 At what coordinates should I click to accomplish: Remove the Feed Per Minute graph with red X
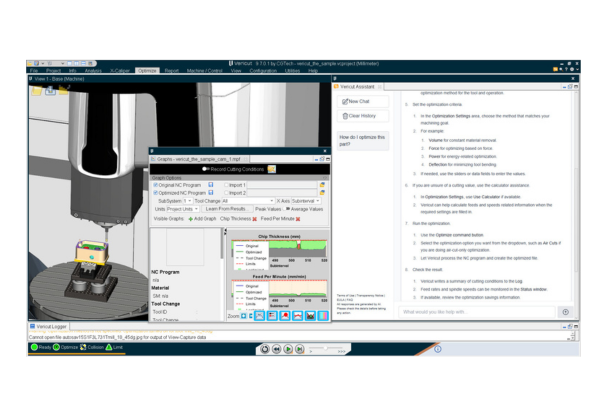click(298, 219)
